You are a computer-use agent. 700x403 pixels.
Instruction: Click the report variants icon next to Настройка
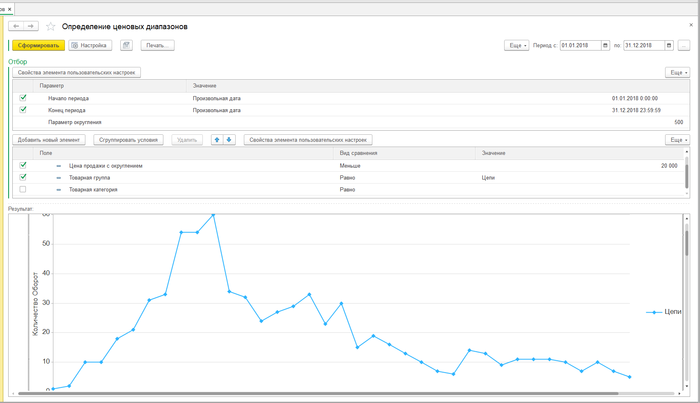126,45
